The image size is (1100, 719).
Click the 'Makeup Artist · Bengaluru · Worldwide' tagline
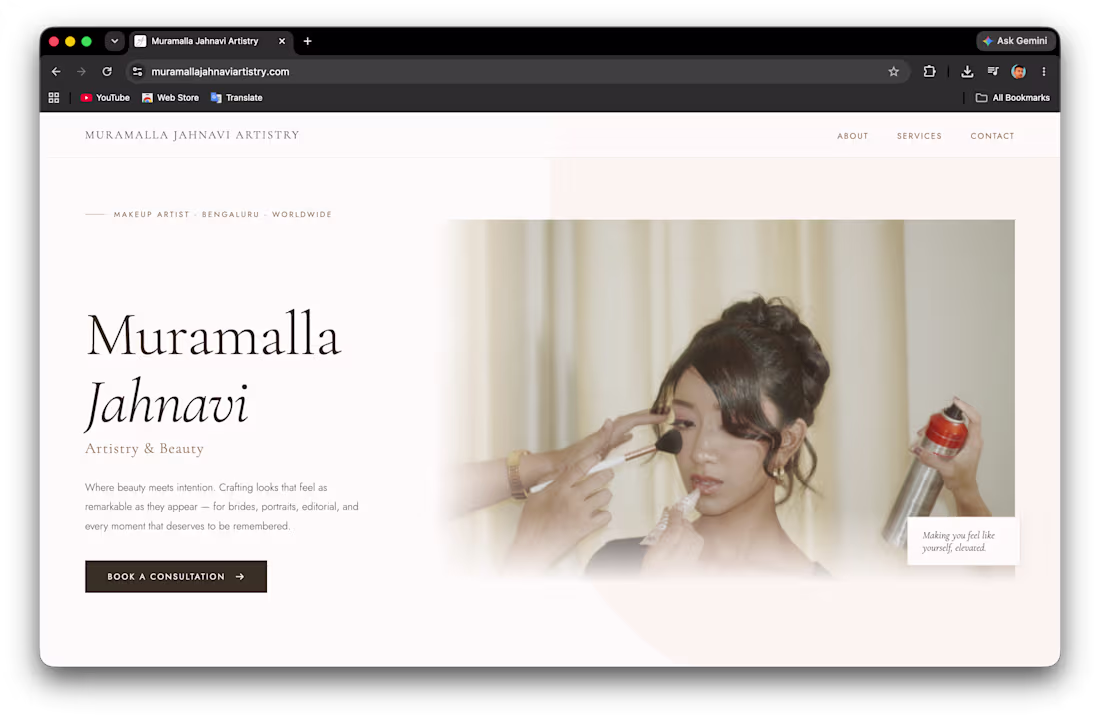[222, 215]
